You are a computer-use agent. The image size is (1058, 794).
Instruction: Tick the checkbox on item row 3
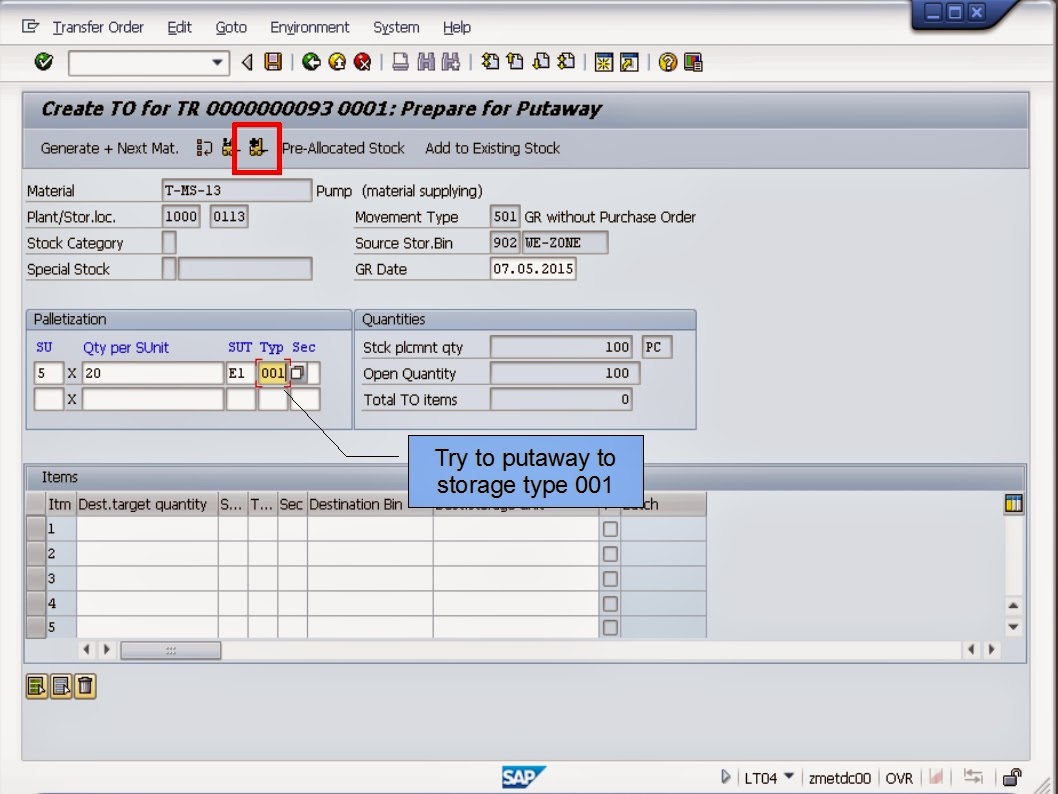point(609,578)
